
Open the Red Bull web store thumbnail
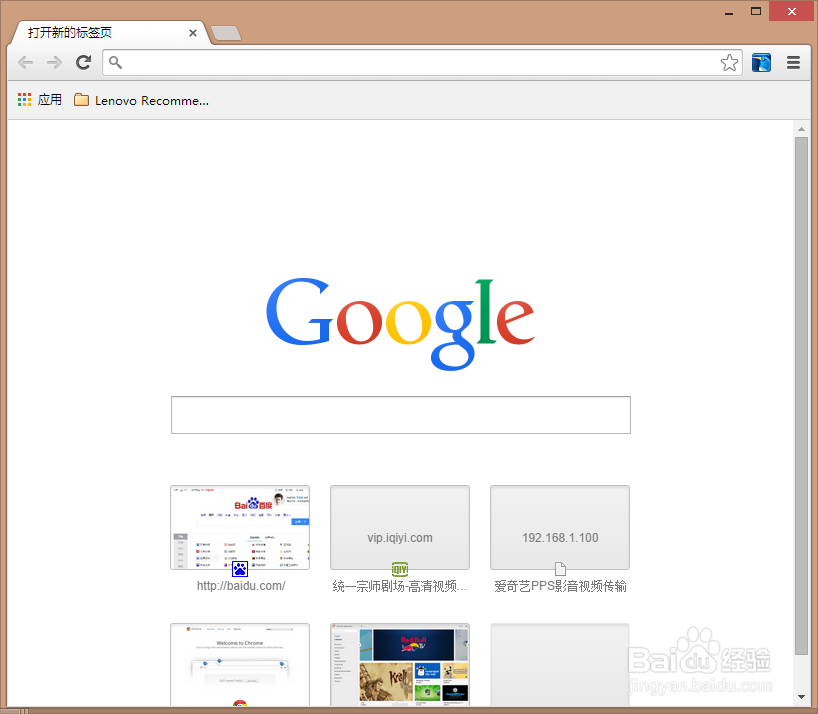(400, 664)
